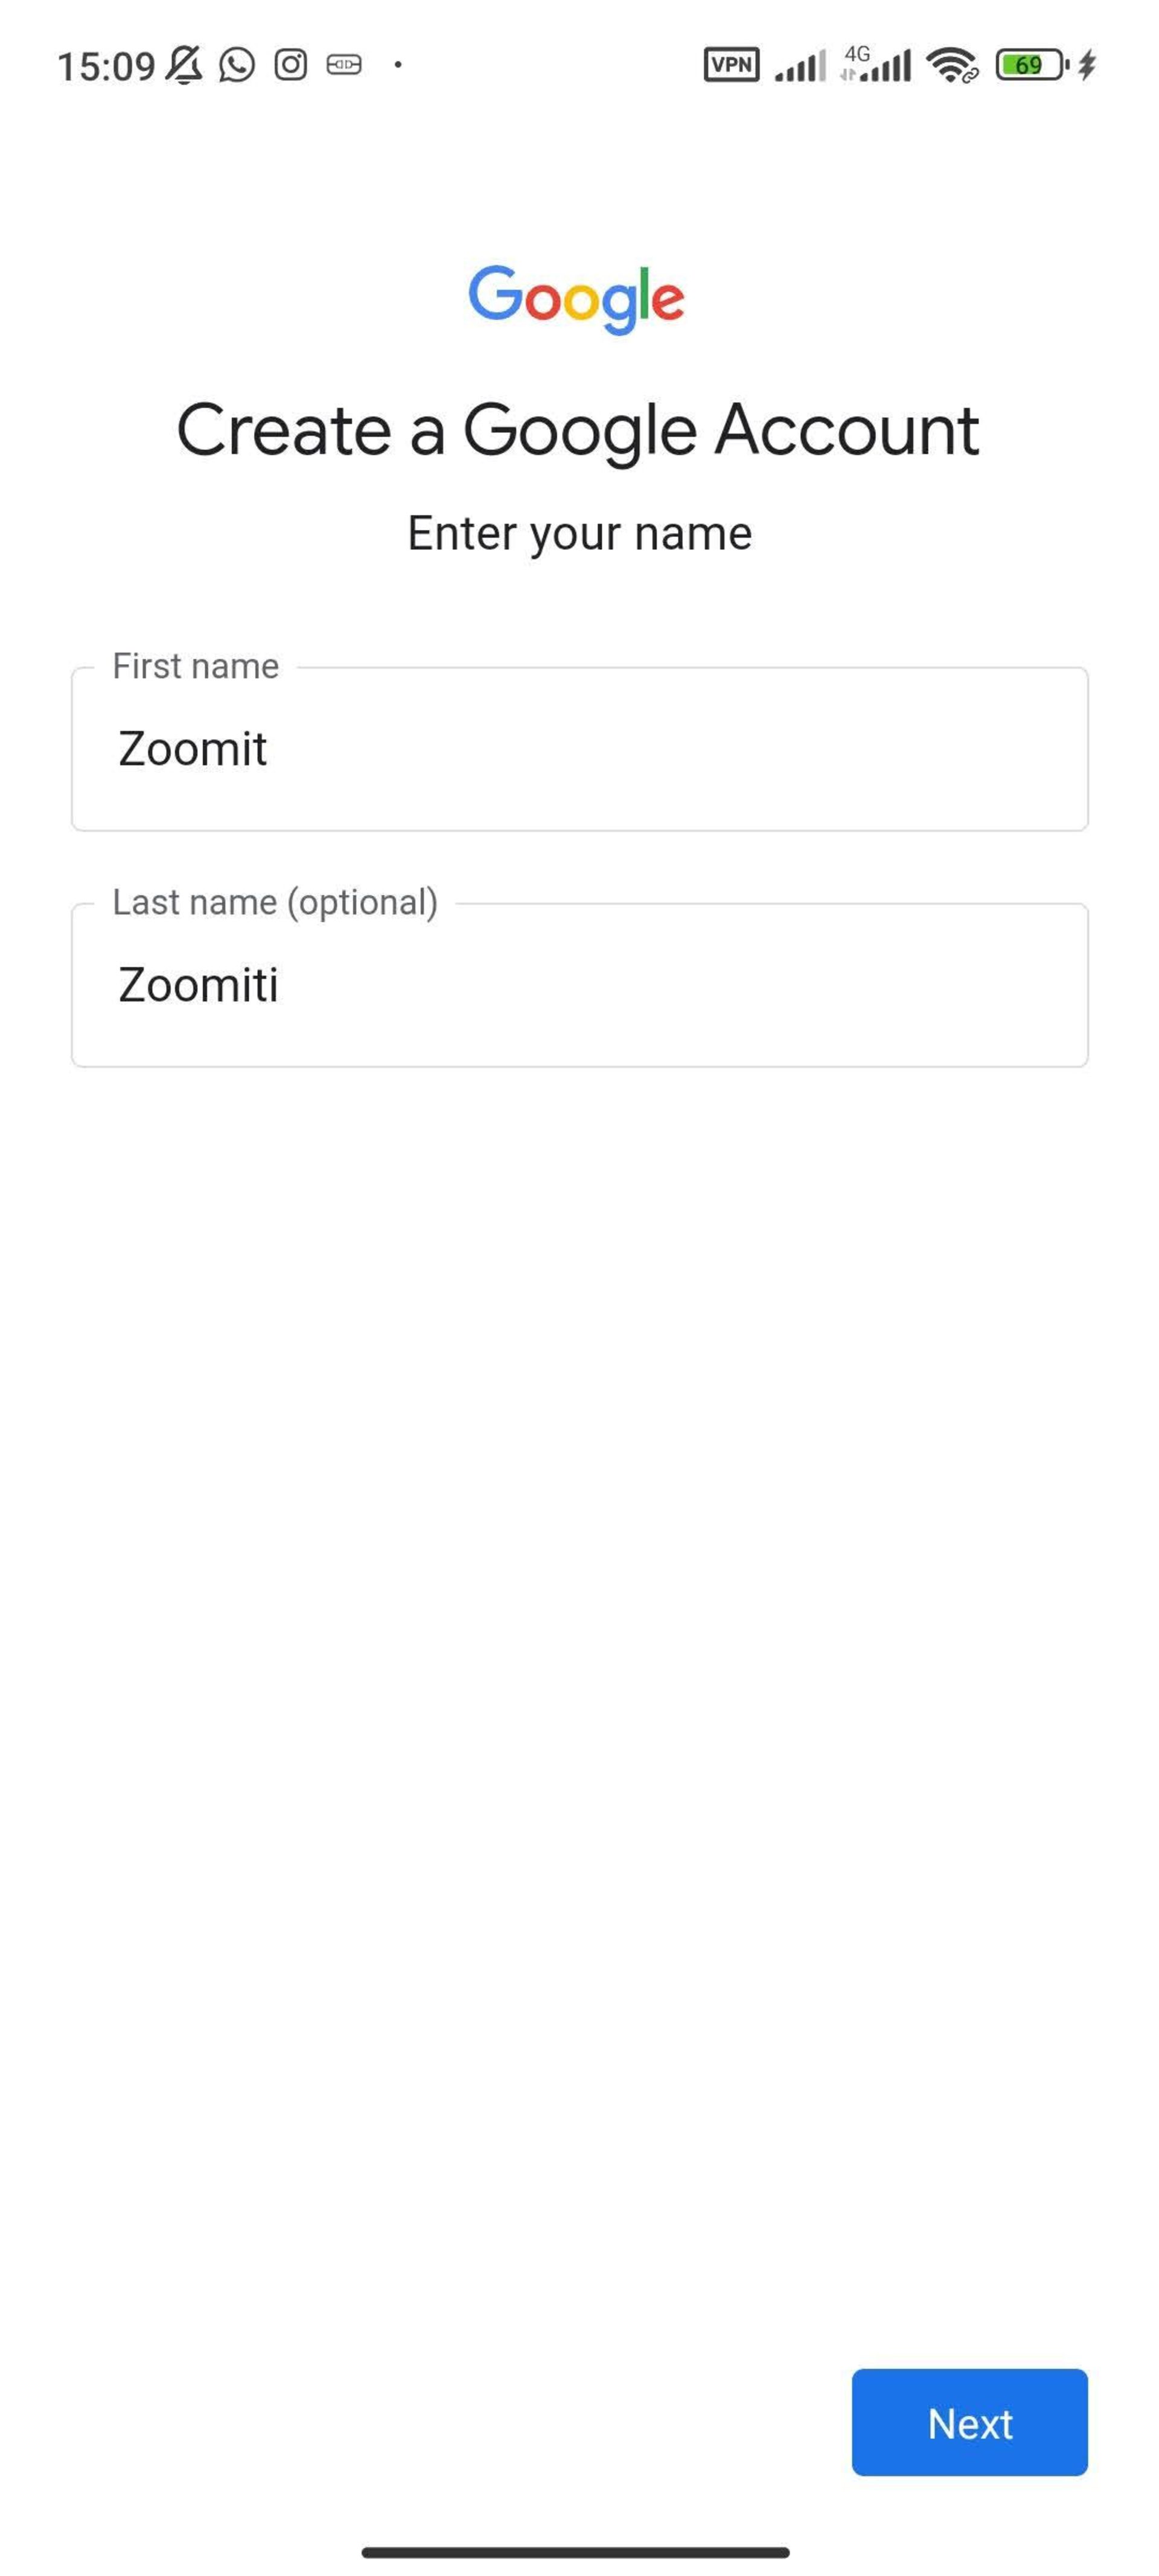Tap the 4G cellular signal icon
The height and width of the screenshot is (2576, 1159).
point(876,63)
